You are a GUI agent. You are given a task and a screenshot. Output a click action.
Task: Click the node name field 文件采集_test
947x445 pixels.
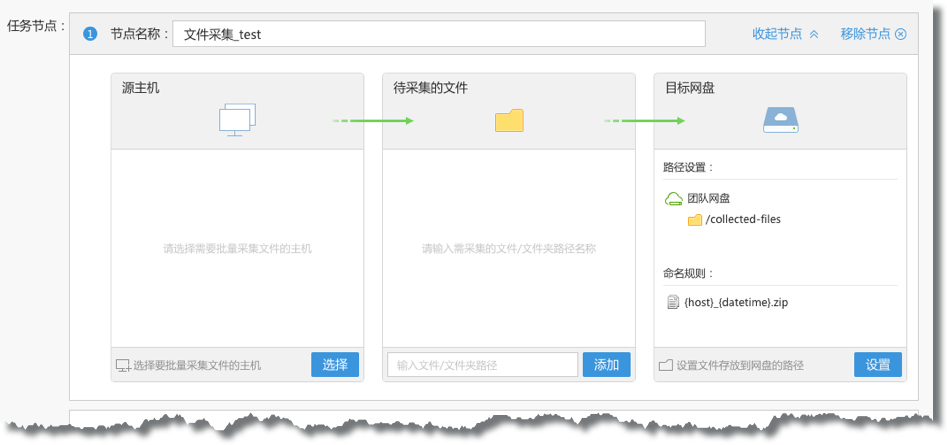[x=438, y=34]
